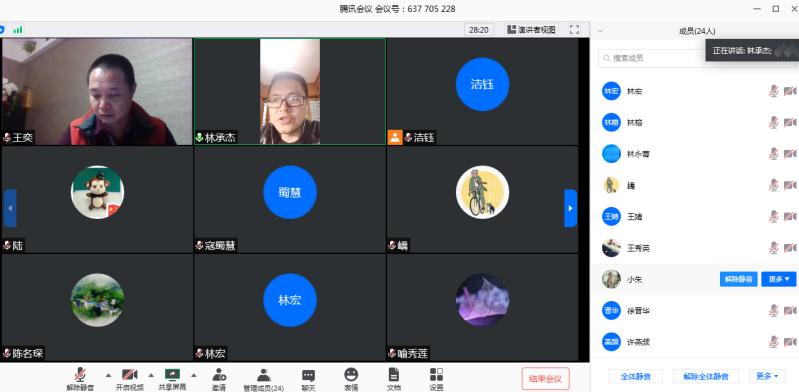Select 林承杰 speaking video tile
Viewport: 799px width, 392px height.
[x=290, y=92]
